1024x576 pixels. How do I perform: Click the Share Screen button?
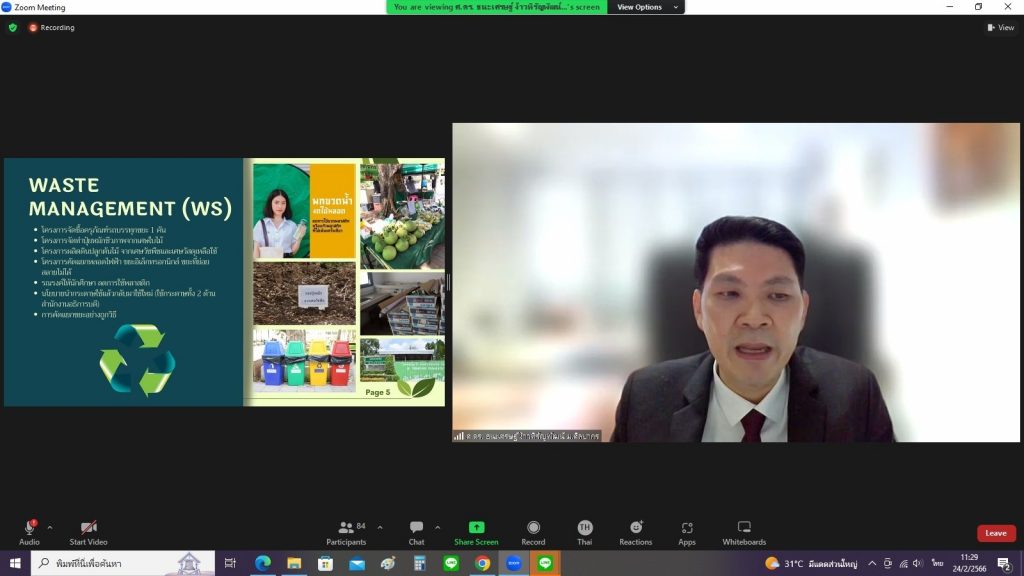(x=476, y=533)
